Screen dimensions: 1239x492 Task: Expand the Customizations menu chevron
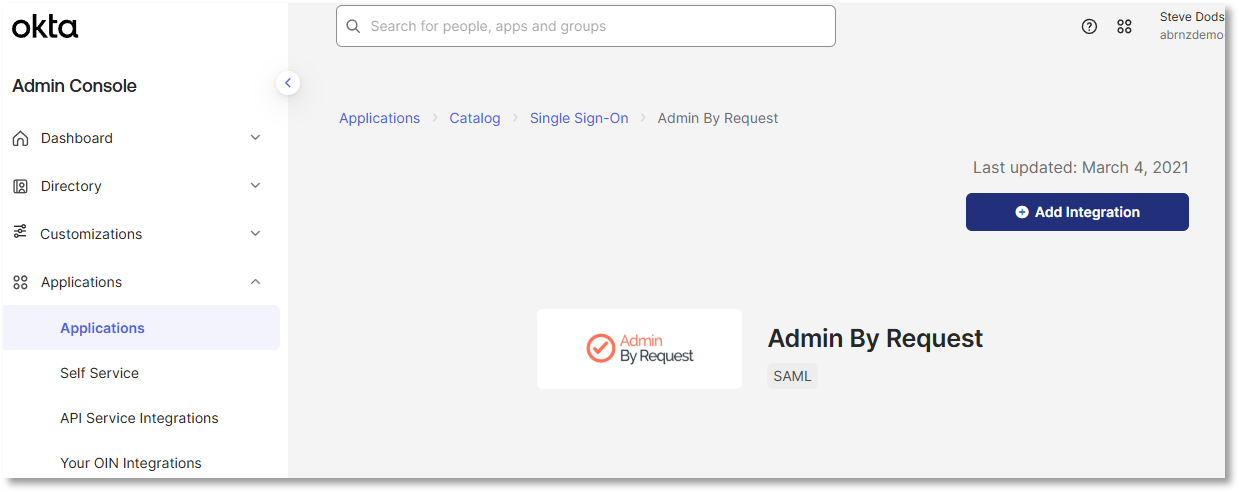tap(255, 234)
